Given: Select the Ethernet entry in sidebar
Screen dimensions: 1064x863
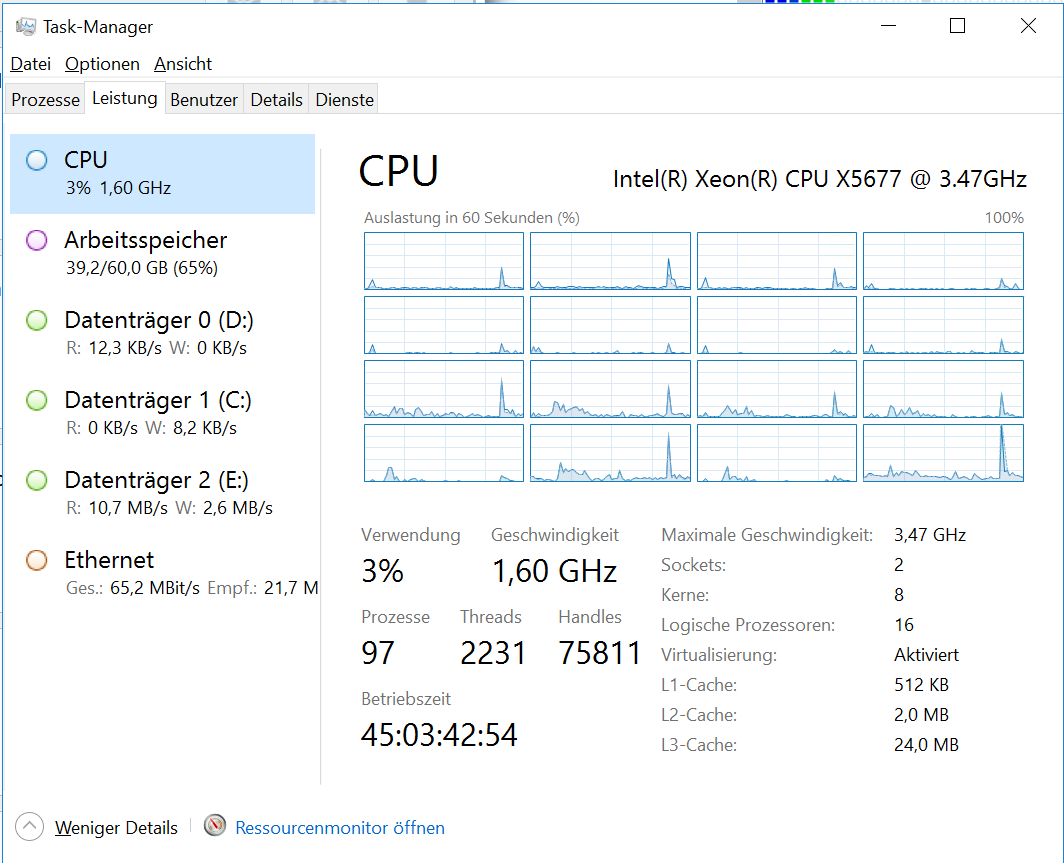Looking at the screenshot, I should (x=162, y=574).
